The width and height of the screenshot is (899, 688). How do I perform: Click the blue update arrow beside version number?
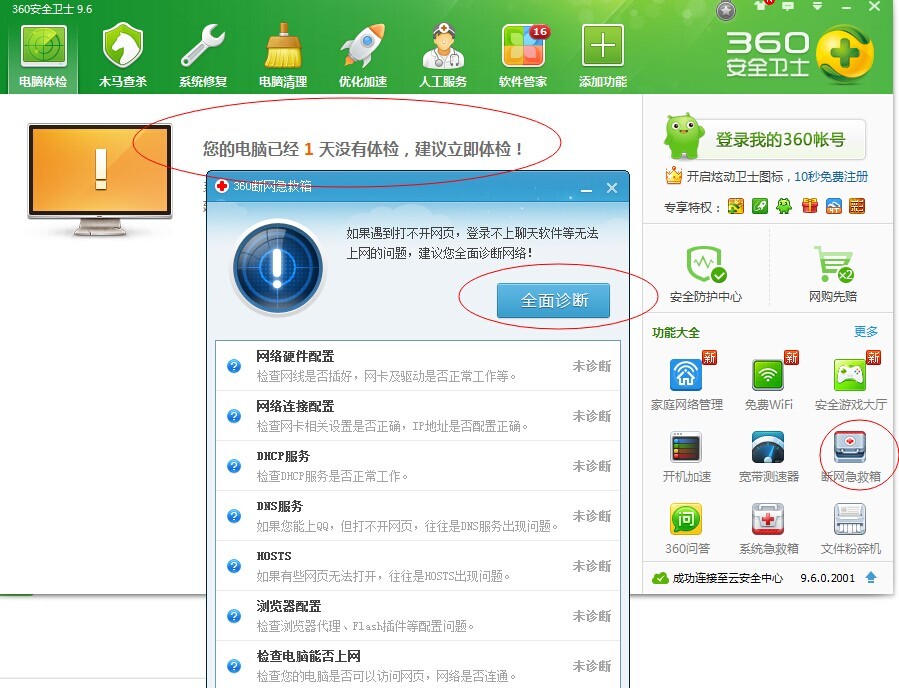pos(871,577)
